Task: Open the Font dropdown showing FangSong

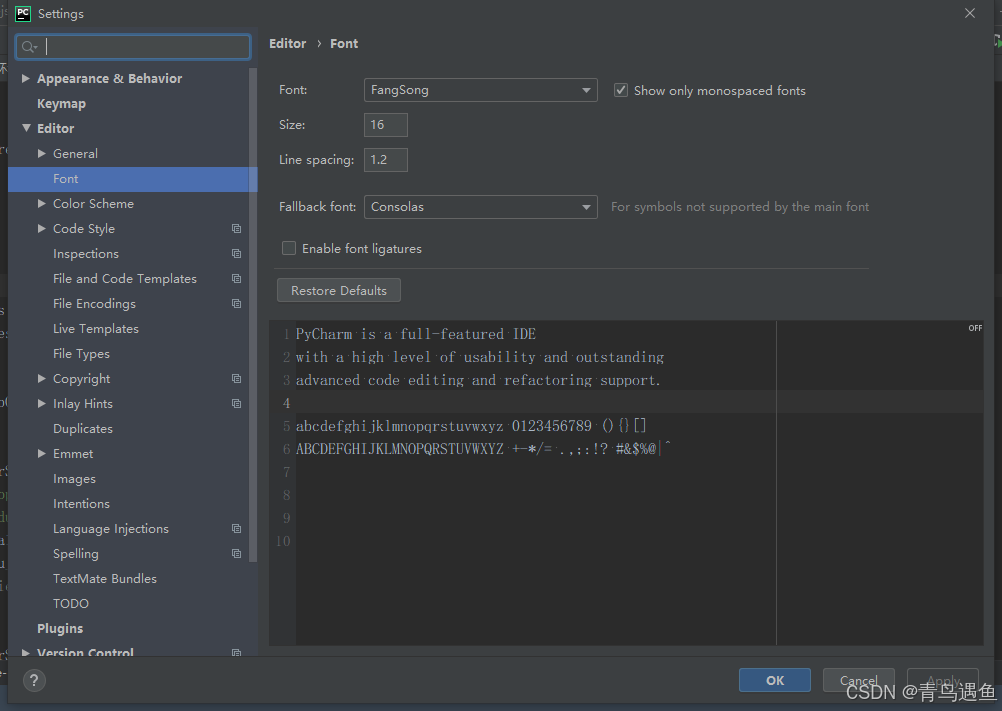Action: tap(481, 90)
